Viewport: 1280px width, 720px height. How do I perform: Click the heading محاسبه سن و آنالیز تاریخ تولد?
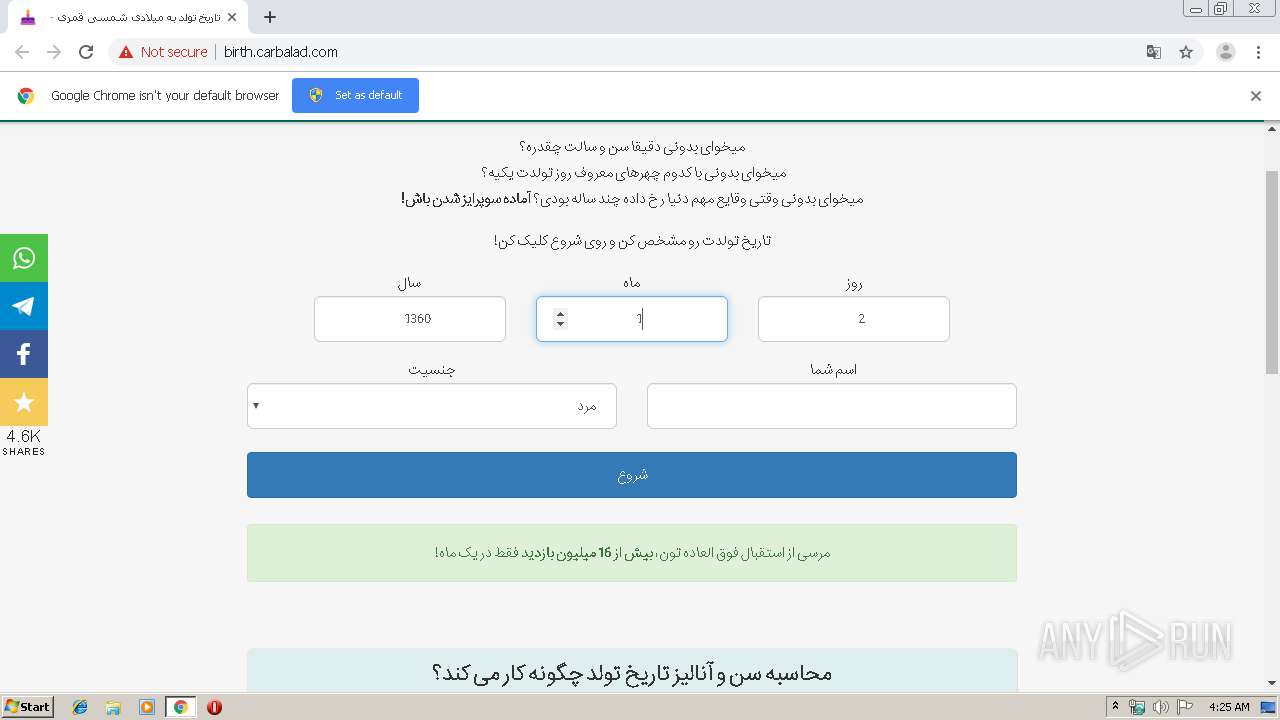632,673
